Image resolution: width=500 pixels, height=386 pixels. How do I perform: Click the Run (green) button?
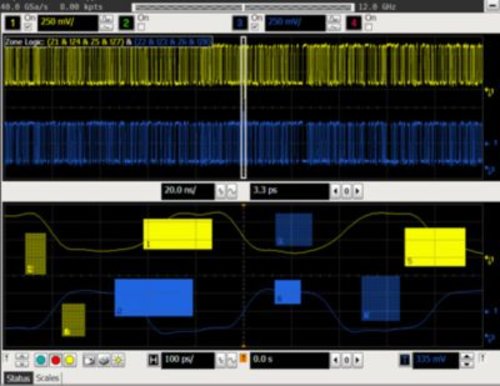tap(41, 360)
